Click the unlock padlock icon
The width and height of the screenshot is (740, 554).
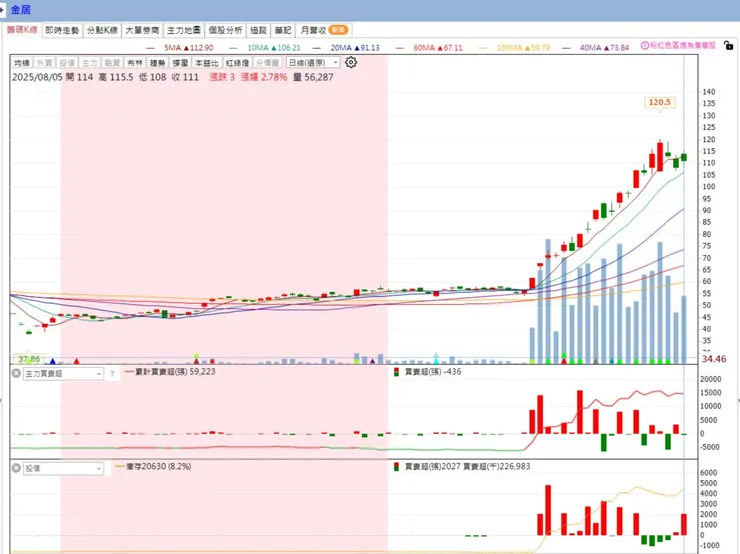(729, 45)
